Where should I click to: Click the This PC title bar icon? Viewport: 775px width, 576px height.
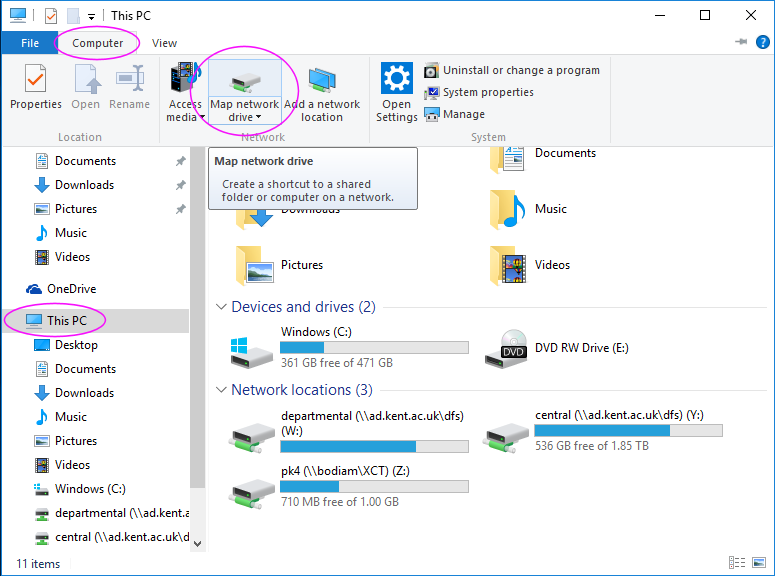(18, 15)
